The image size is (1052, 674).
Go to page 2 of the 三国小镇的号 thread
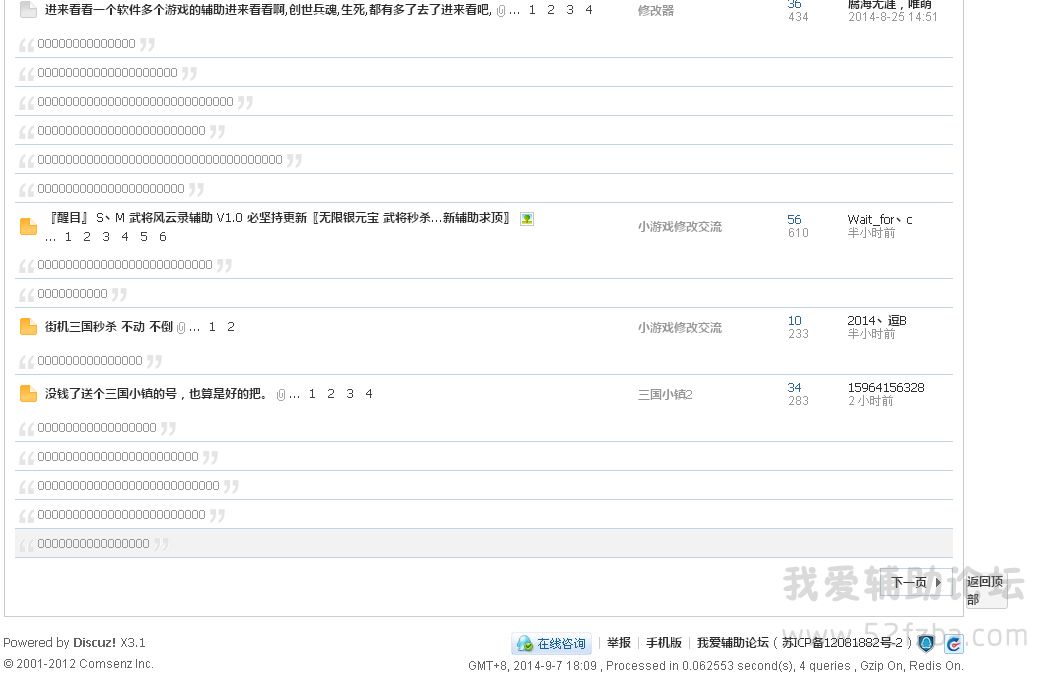pyautogui.click(x=331, y=394)
